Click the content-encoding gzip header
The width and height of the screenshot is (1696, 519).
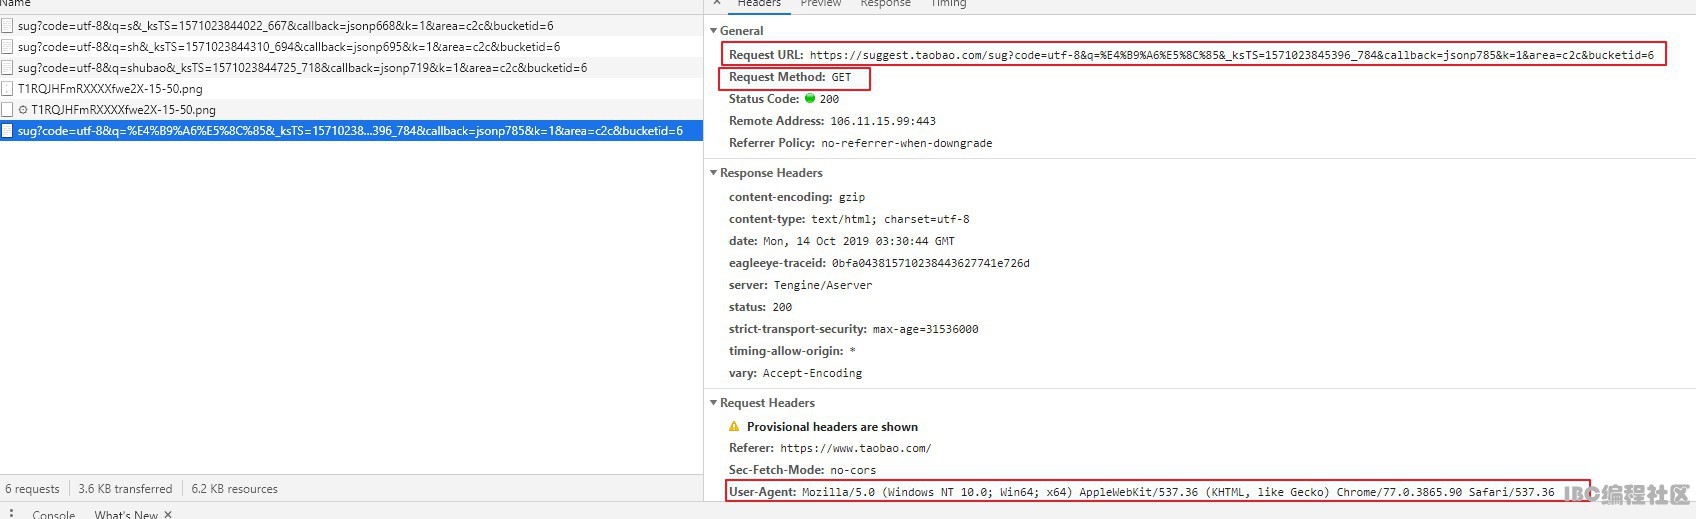tap(797, 197)
